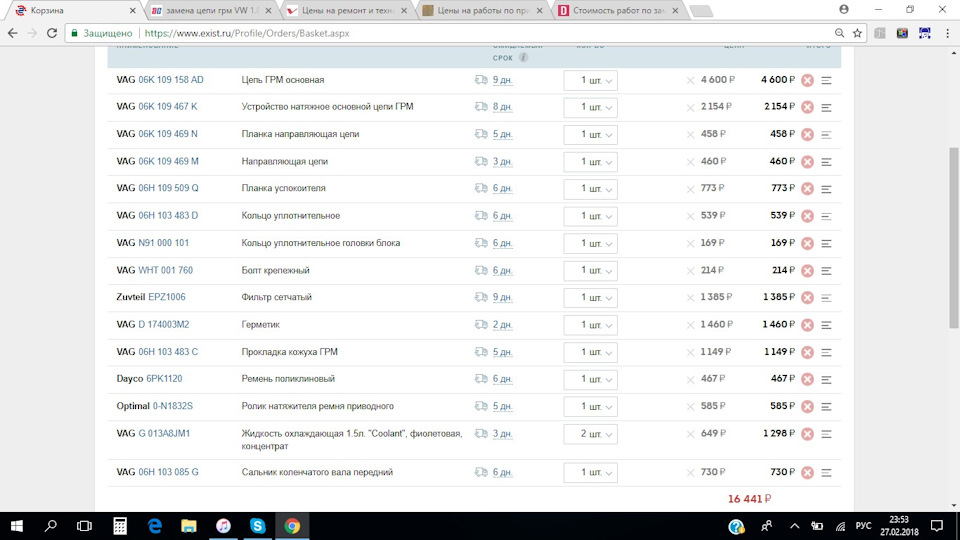Open row menu for Направляющая цепи

[x=827, y=162]
